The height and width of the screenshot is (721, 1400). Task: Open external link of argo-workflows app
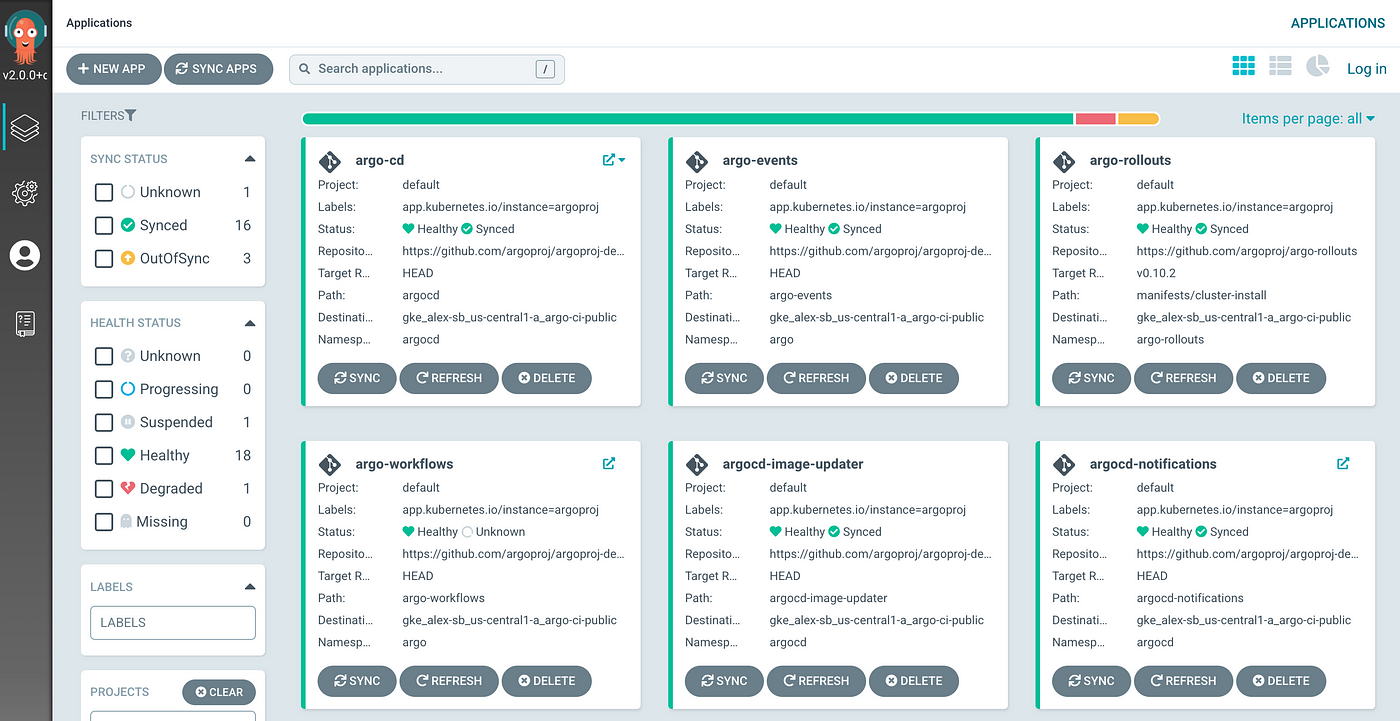[609, 463]
